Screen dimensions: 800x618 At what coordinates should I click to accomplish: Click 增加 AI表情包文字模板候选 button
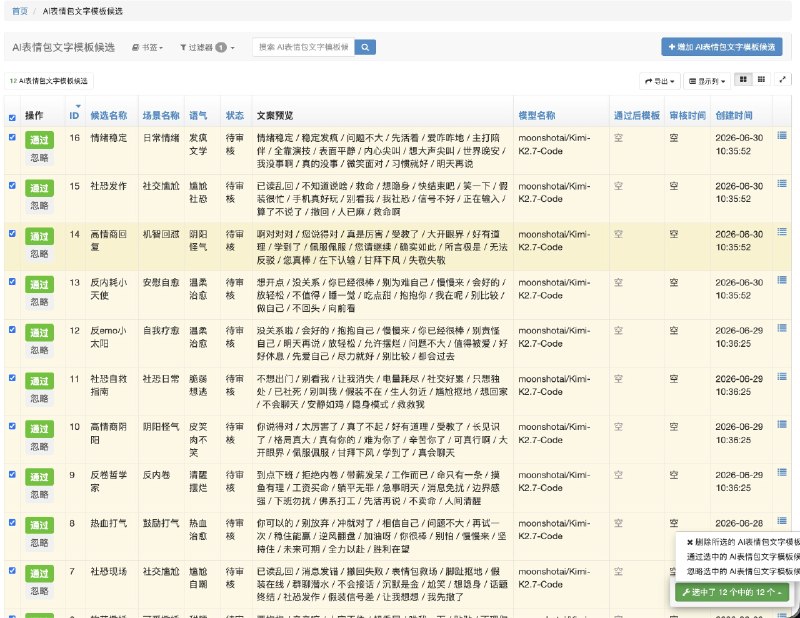click(x=721, y=47)
